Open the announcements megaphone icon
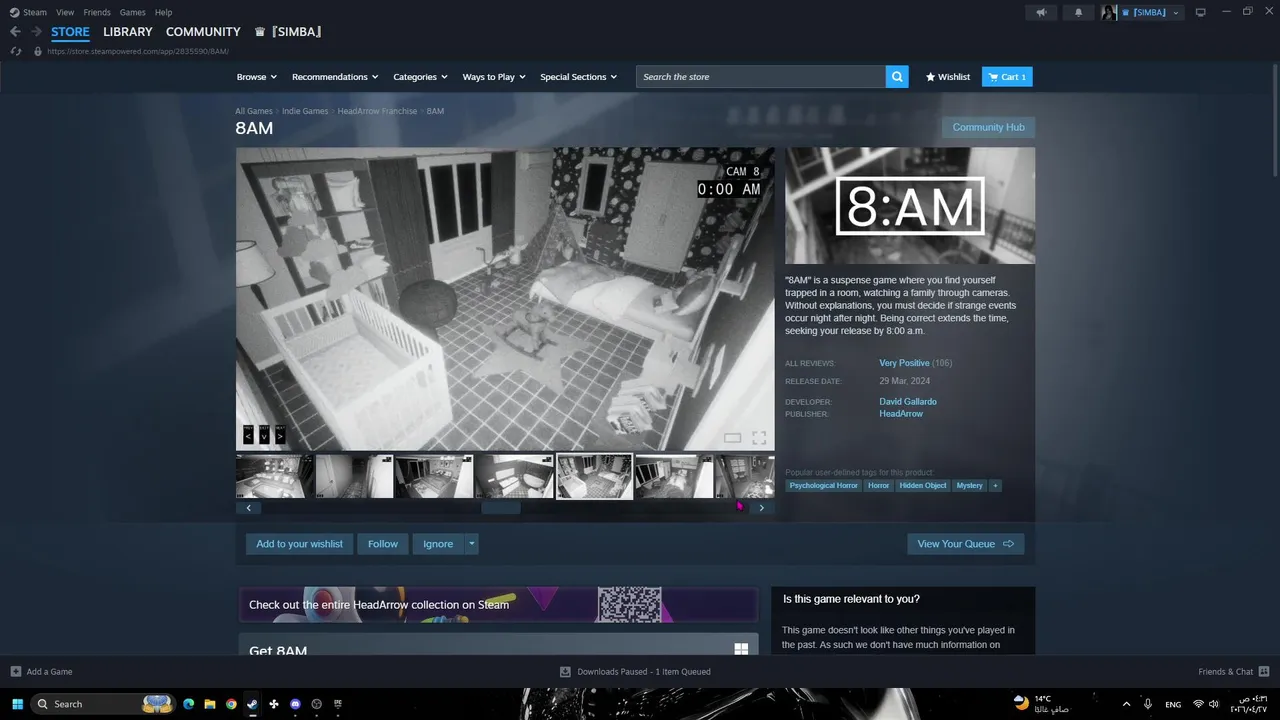Screen dimensions: 1280x720 [x=1041, y=12]
